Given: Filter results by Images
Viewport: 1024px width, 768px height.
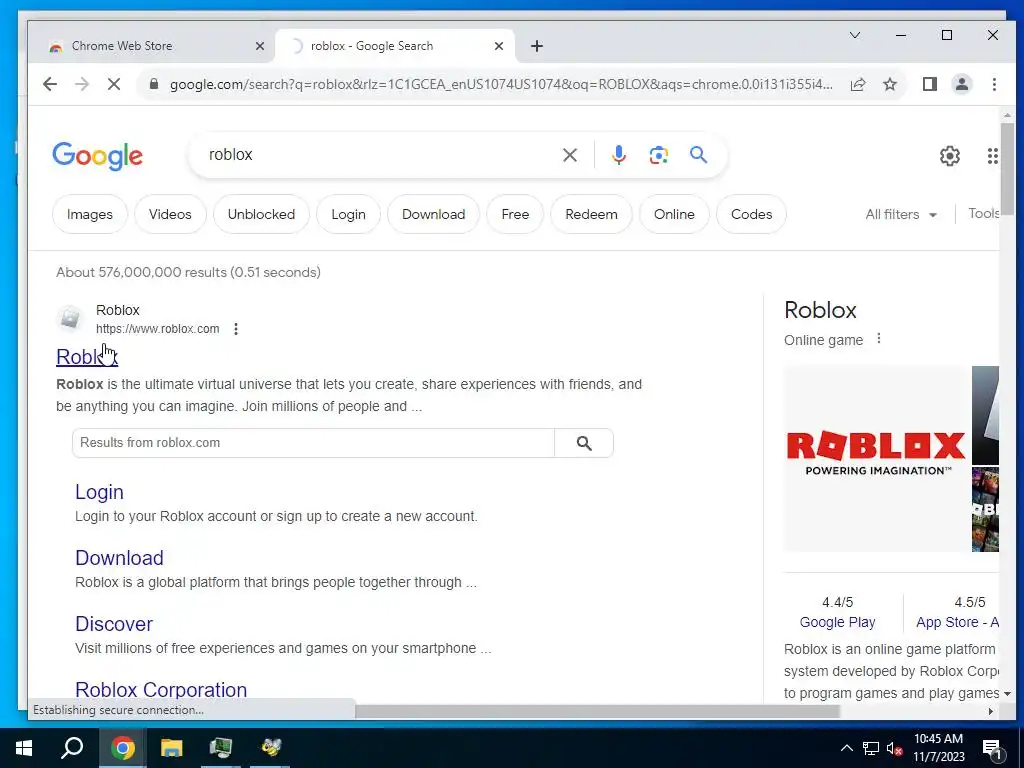Looking at the screenshot, I should pyautogui.click(x=89, y=214).
